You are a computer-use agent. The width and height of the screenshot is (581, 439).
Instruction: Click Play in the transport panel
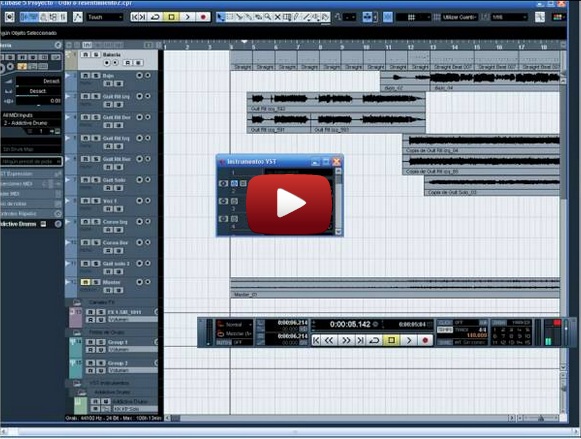coord(409,340)
